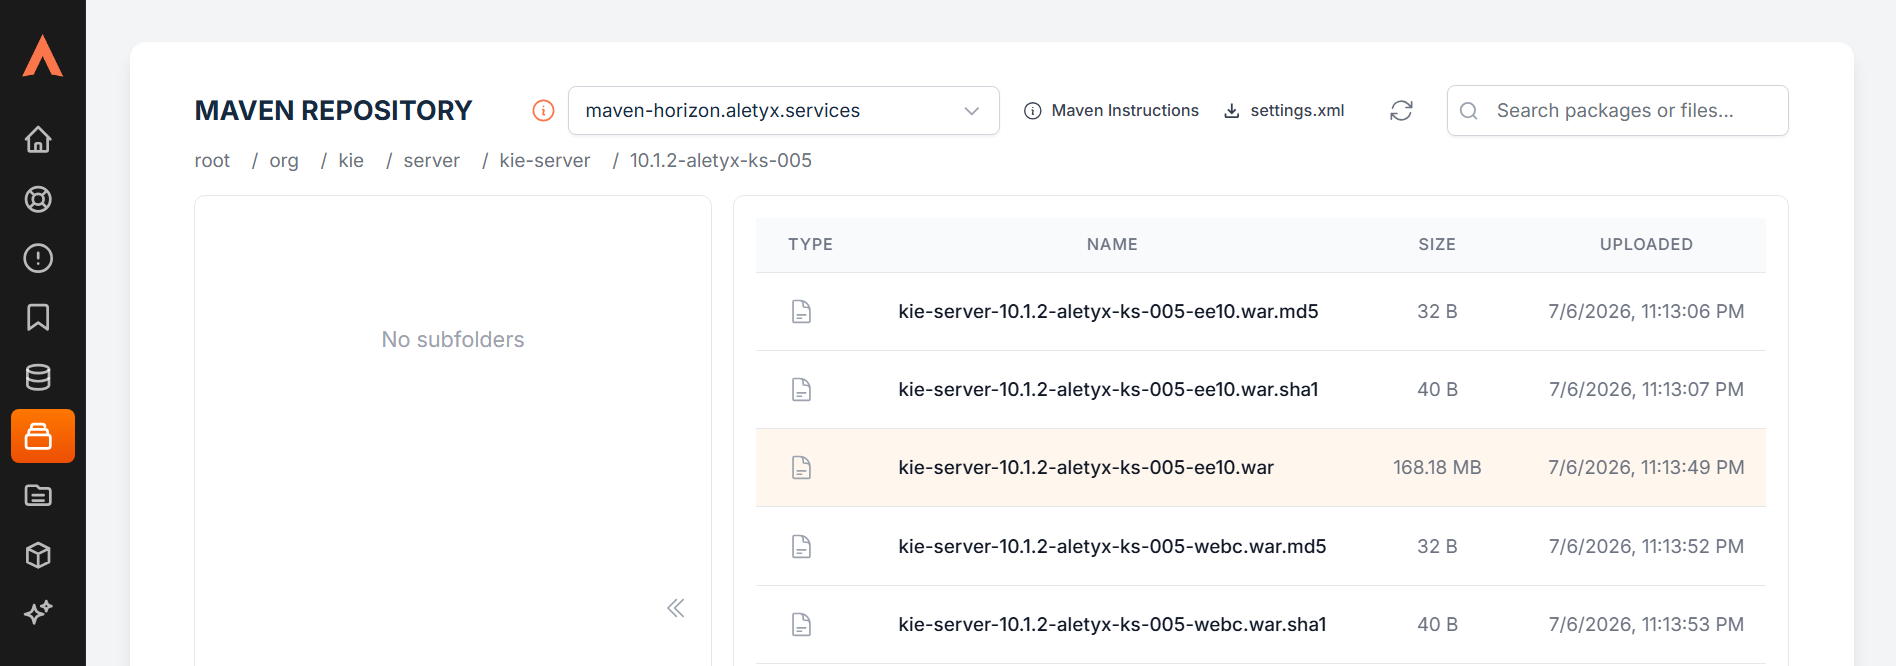
Task: Focus the Search packages or files field
Action: pyautogui.click(x=1617, y=110)
